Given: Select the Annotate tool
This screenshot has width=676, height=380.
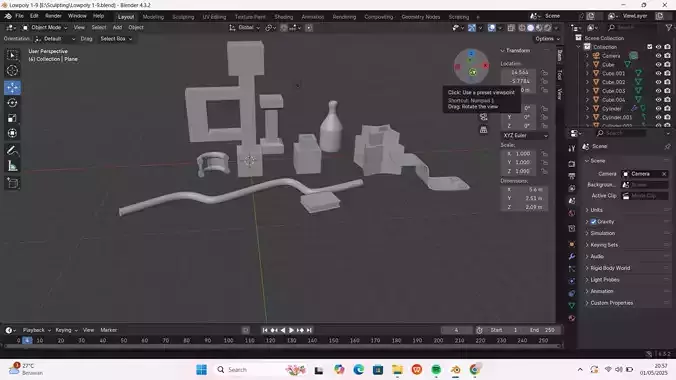Looking at the screenshot, I should 13,151.
